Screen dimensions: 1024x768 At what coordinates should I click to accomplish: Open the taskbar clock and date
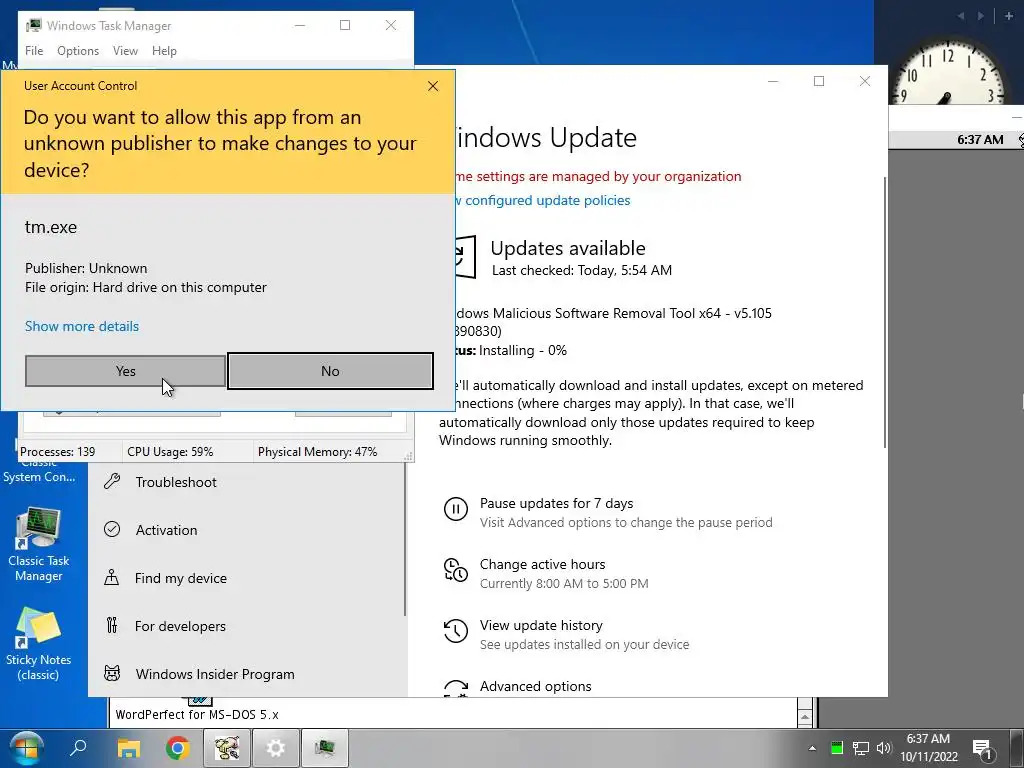pos(929,748)
